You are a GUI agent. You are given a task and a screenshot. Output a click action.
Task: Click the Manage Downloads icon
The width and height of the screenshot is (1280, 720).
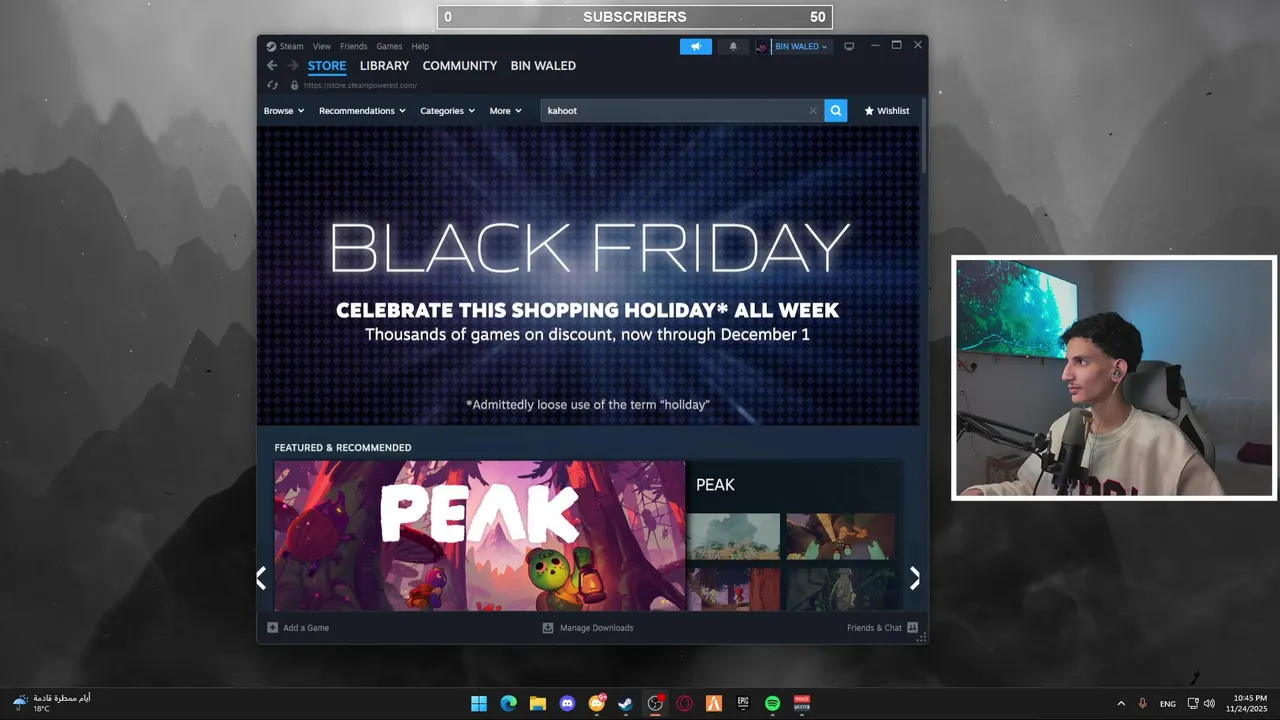548,628
